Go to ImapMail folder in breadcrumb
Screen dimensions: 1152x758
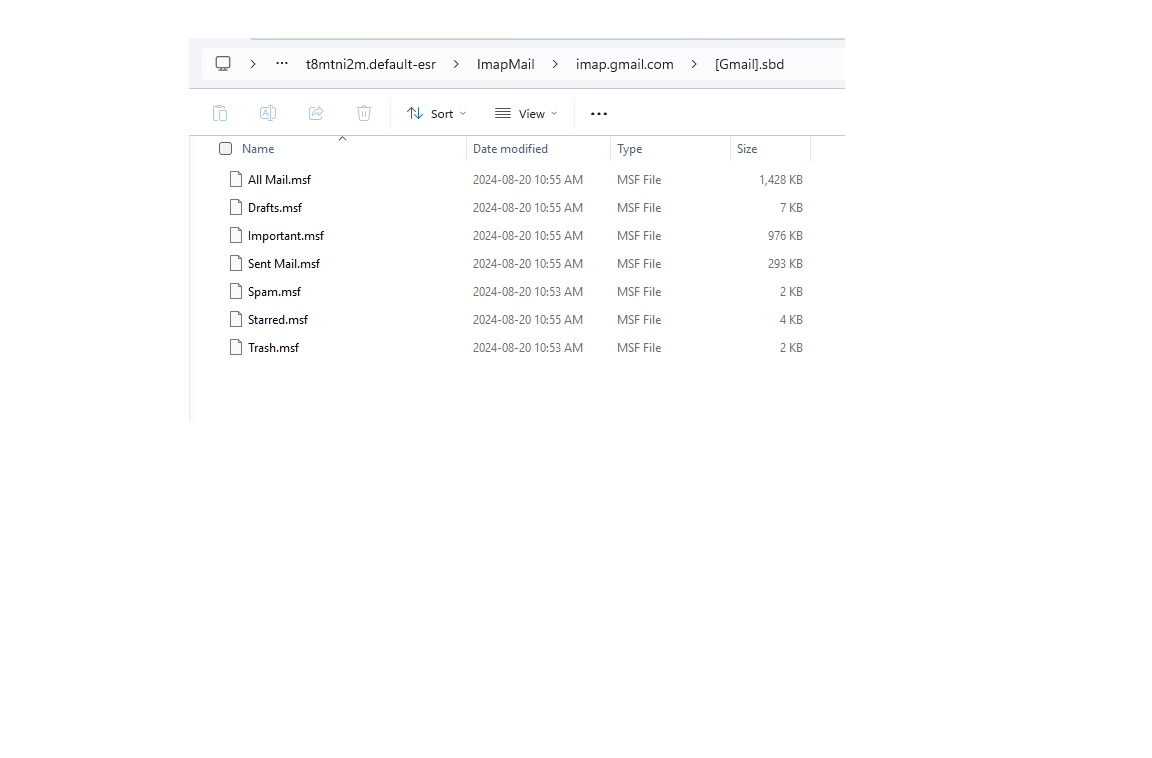(x=505, y=64)
